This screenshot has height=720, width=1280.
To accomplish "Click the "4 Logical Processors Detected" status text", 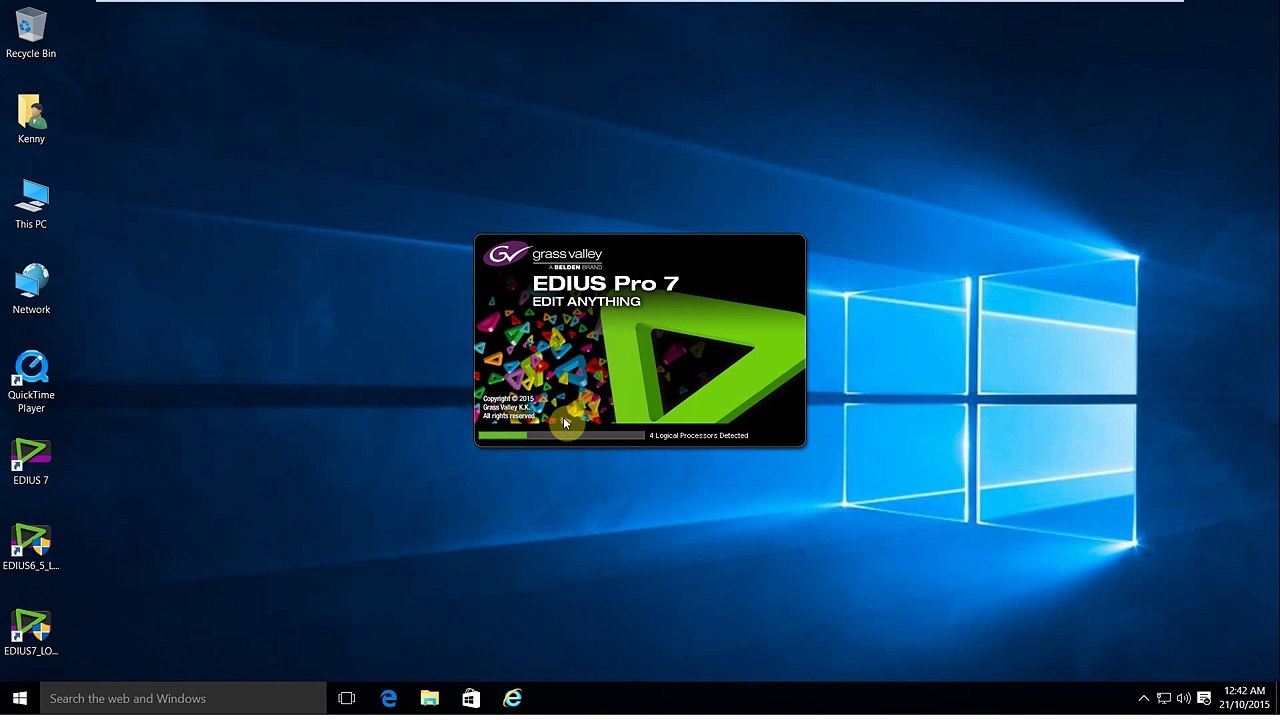I will [x=699, y=435].
